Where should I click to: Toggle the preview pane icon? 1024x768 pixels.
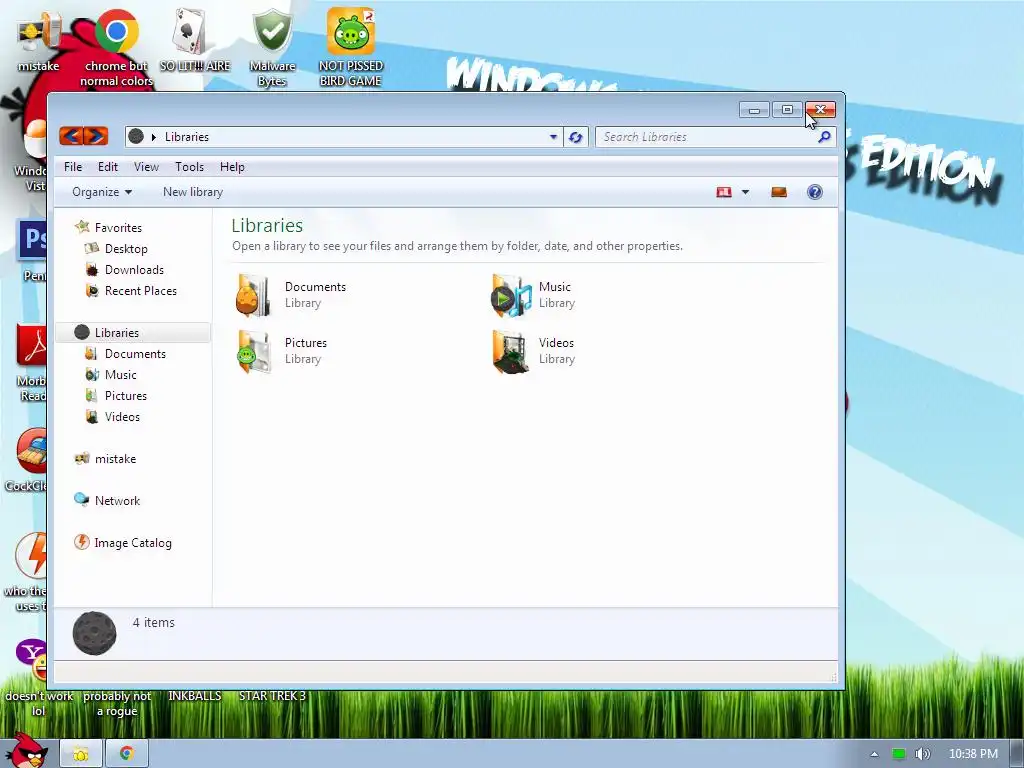click(778, 192)
